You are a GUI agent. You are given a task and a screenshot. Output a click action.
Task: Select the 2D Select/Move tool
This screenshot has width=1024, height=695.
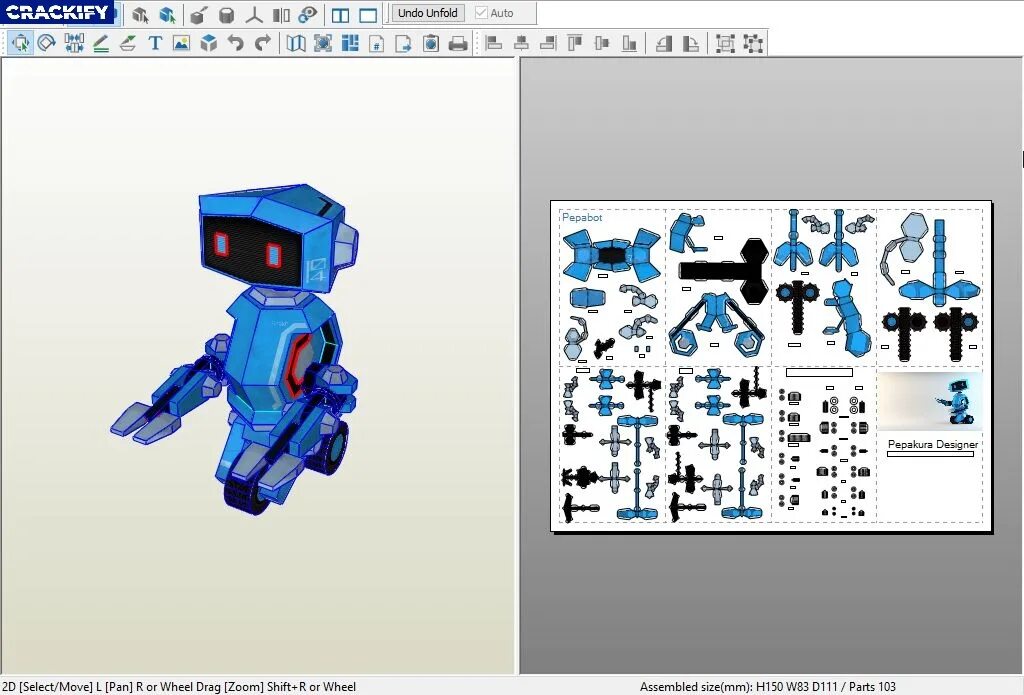click(x=20, y=43)
